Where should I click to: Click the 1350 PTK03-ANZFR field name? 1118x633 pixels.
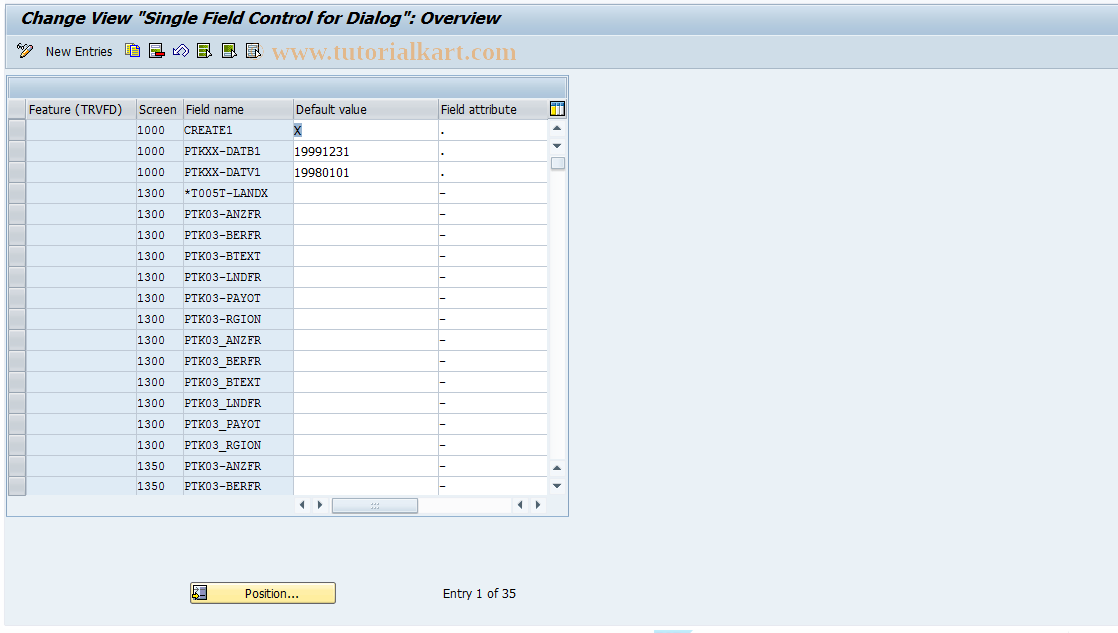coord(222,466)
